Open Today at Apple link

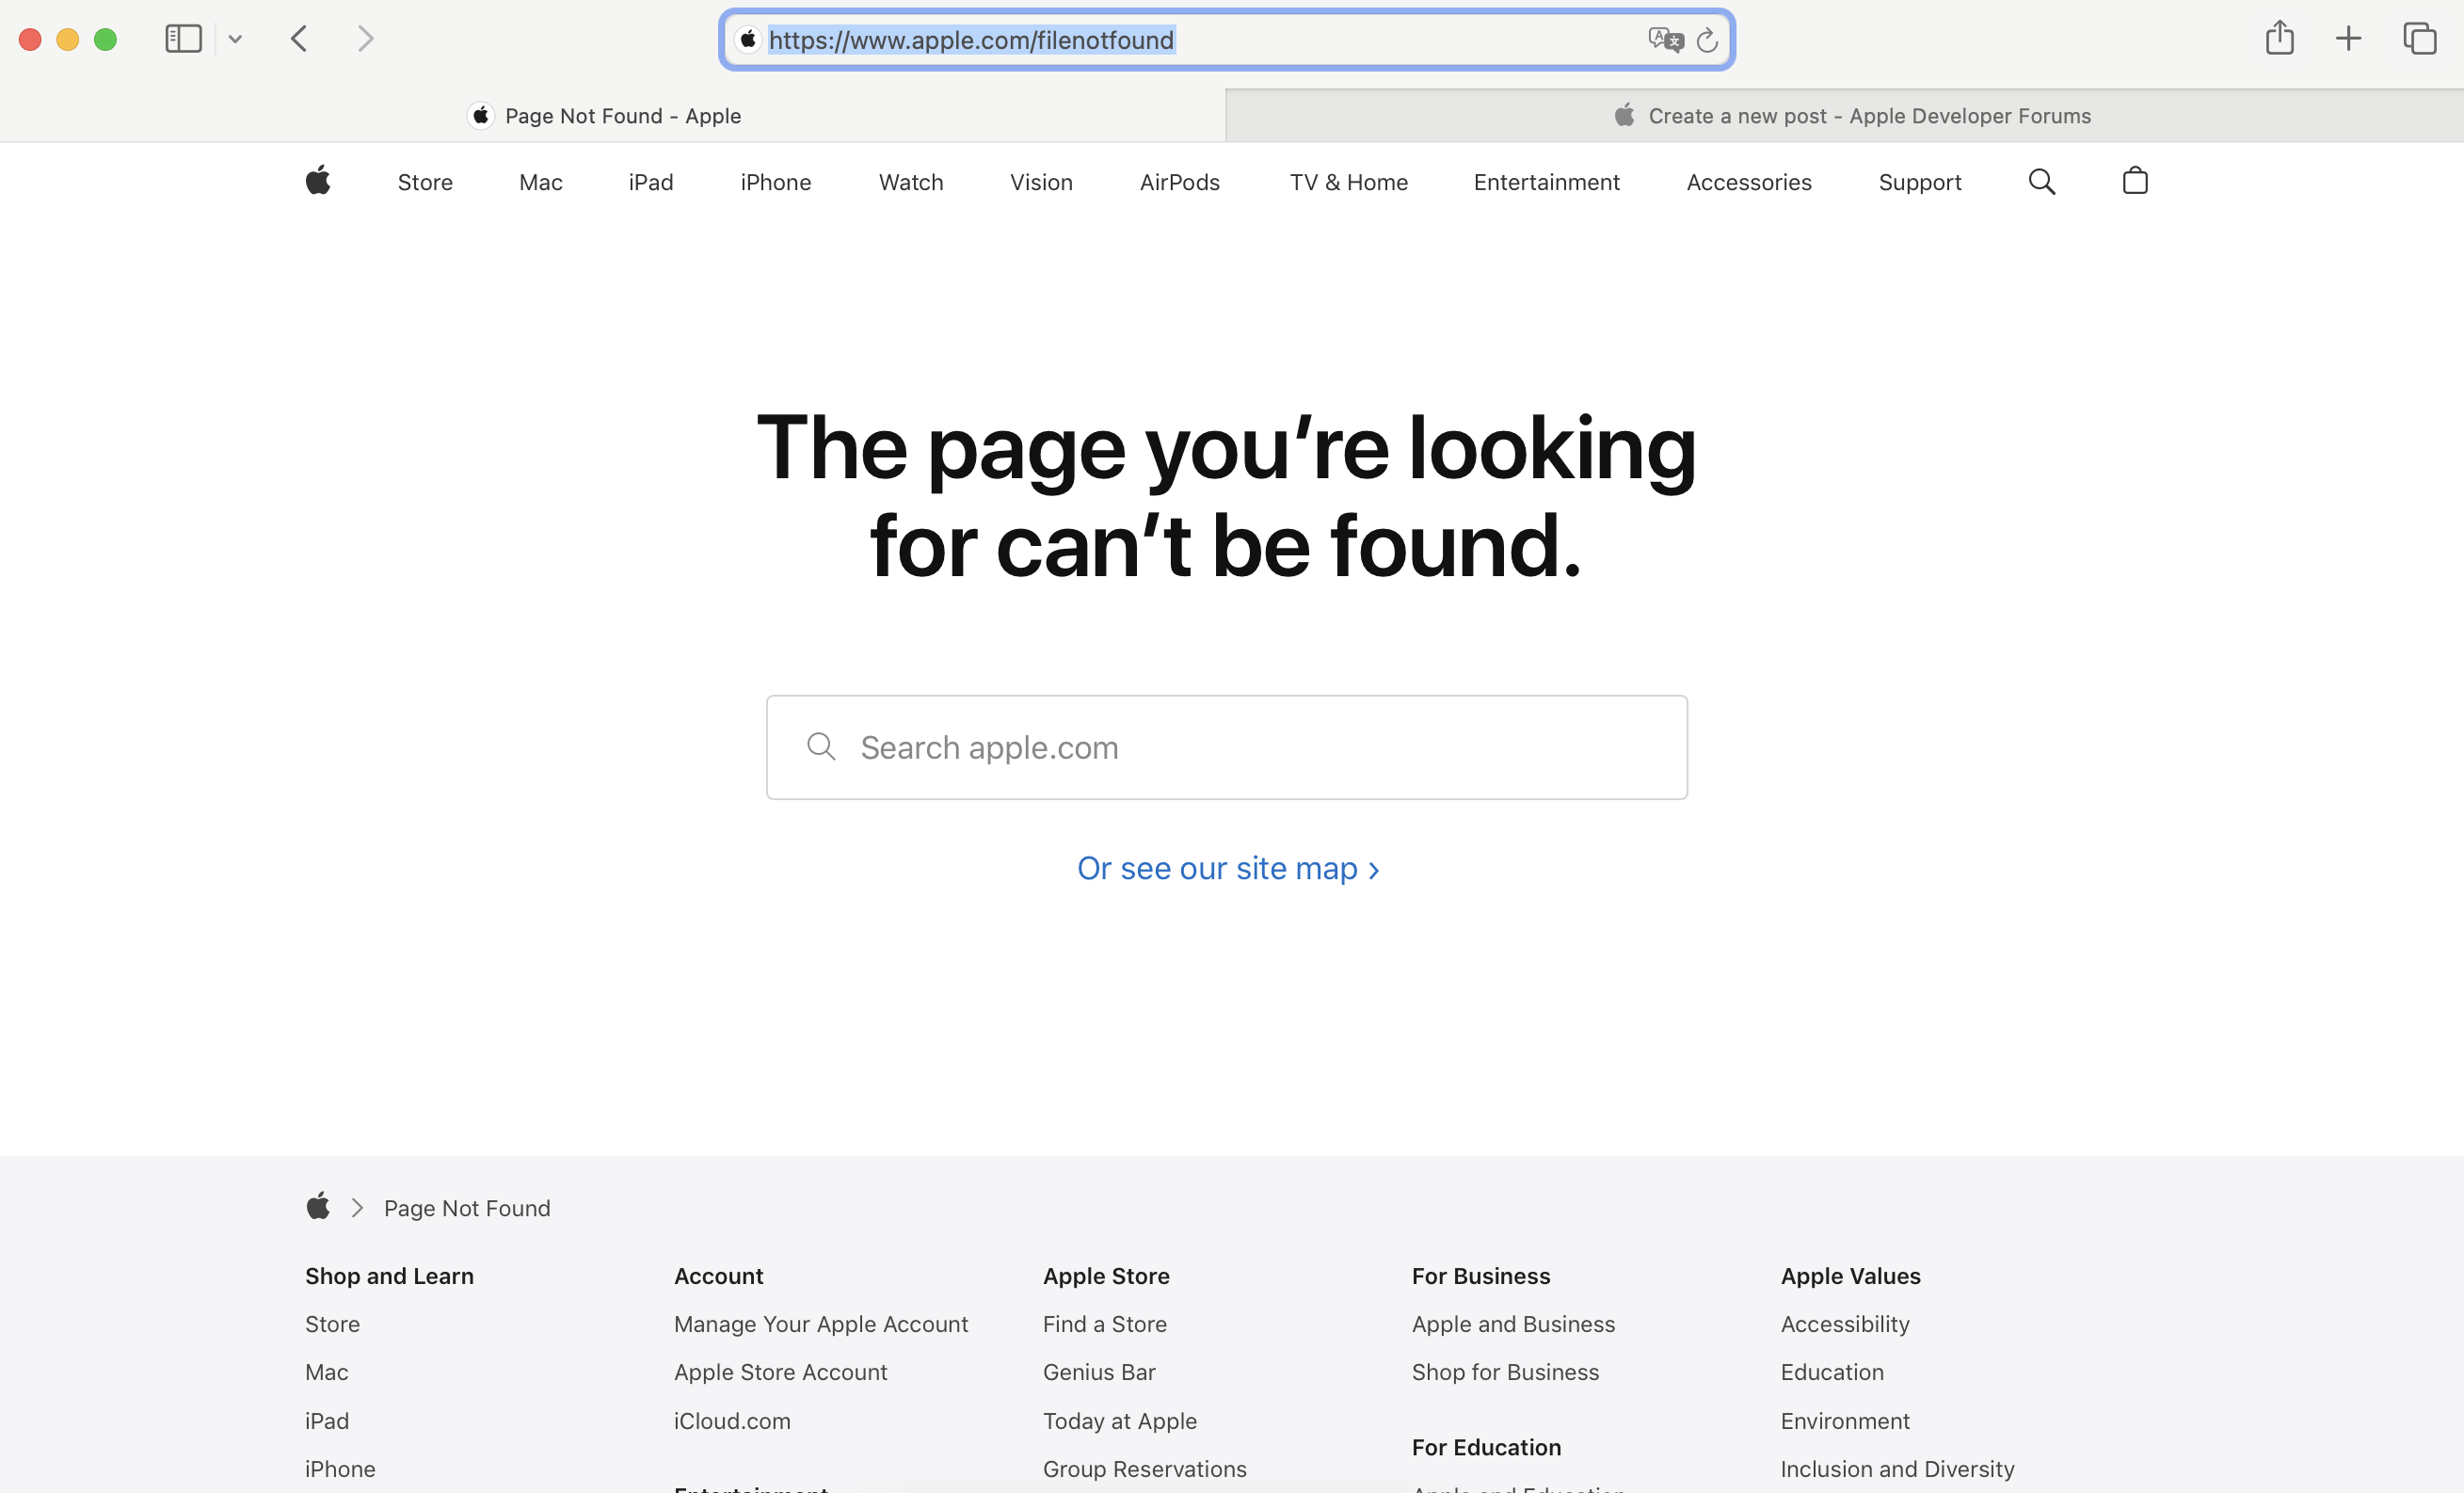pyautogui.click(x=1120, y=1421)
